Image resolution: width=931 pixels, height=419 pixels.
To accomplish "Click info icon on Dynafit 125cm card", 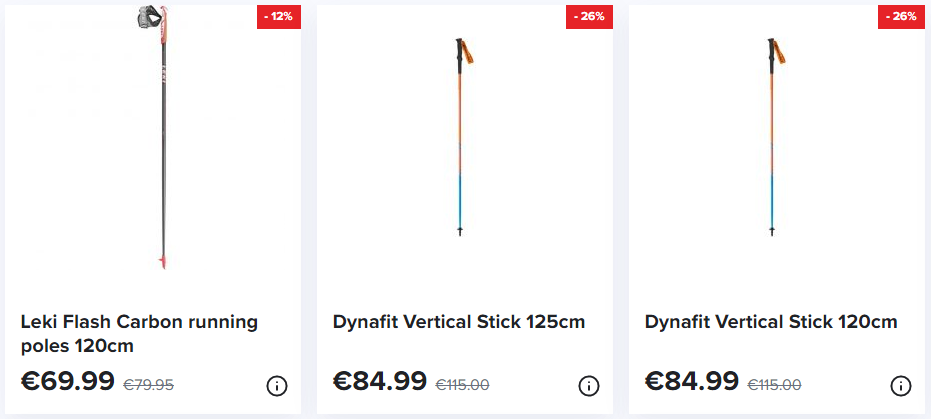I will pyautogui.click(x=589, y=386).
